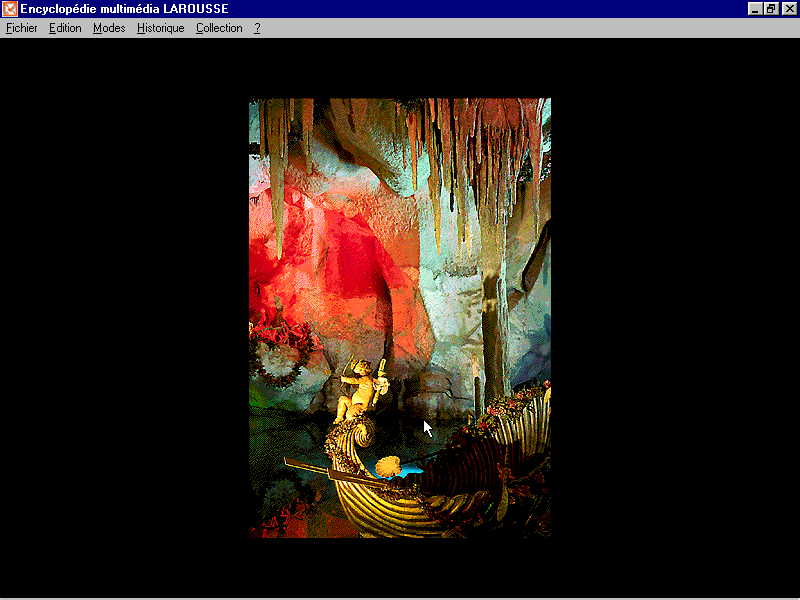
Task: Restore down the Larousse window
Action: 770,9
